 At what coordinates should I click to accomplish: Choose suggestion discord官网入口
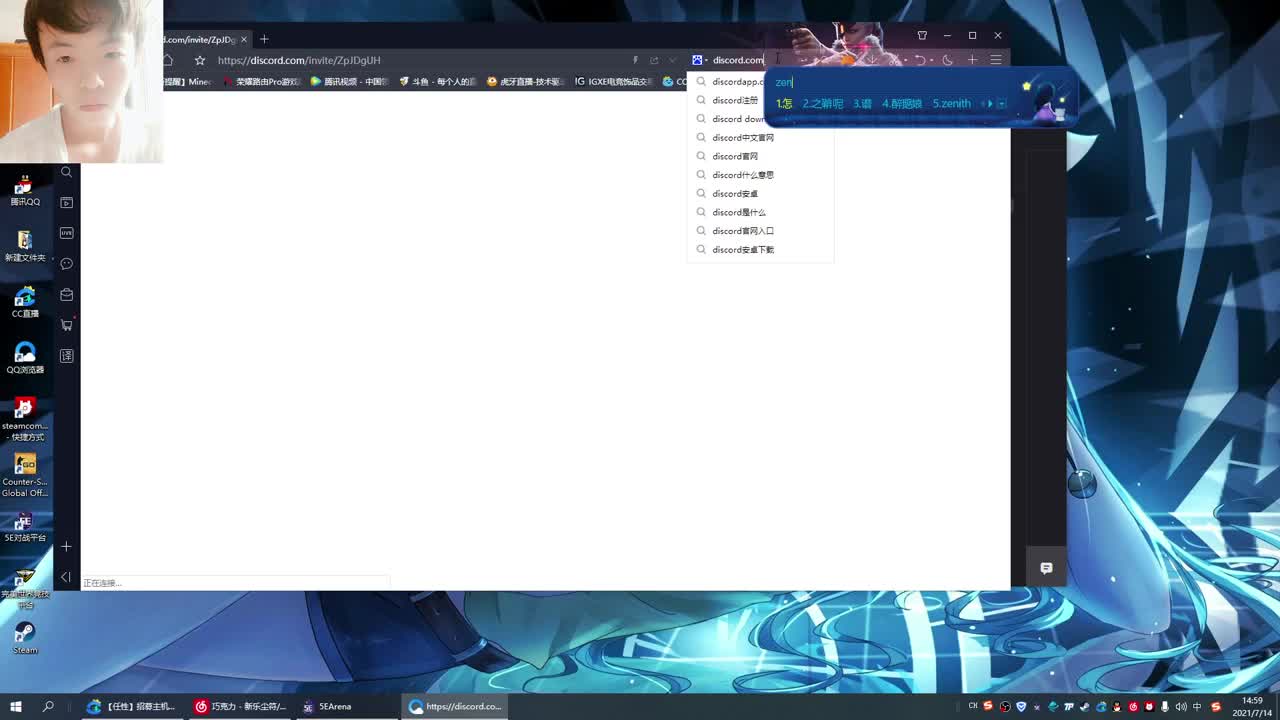(760, 231)
